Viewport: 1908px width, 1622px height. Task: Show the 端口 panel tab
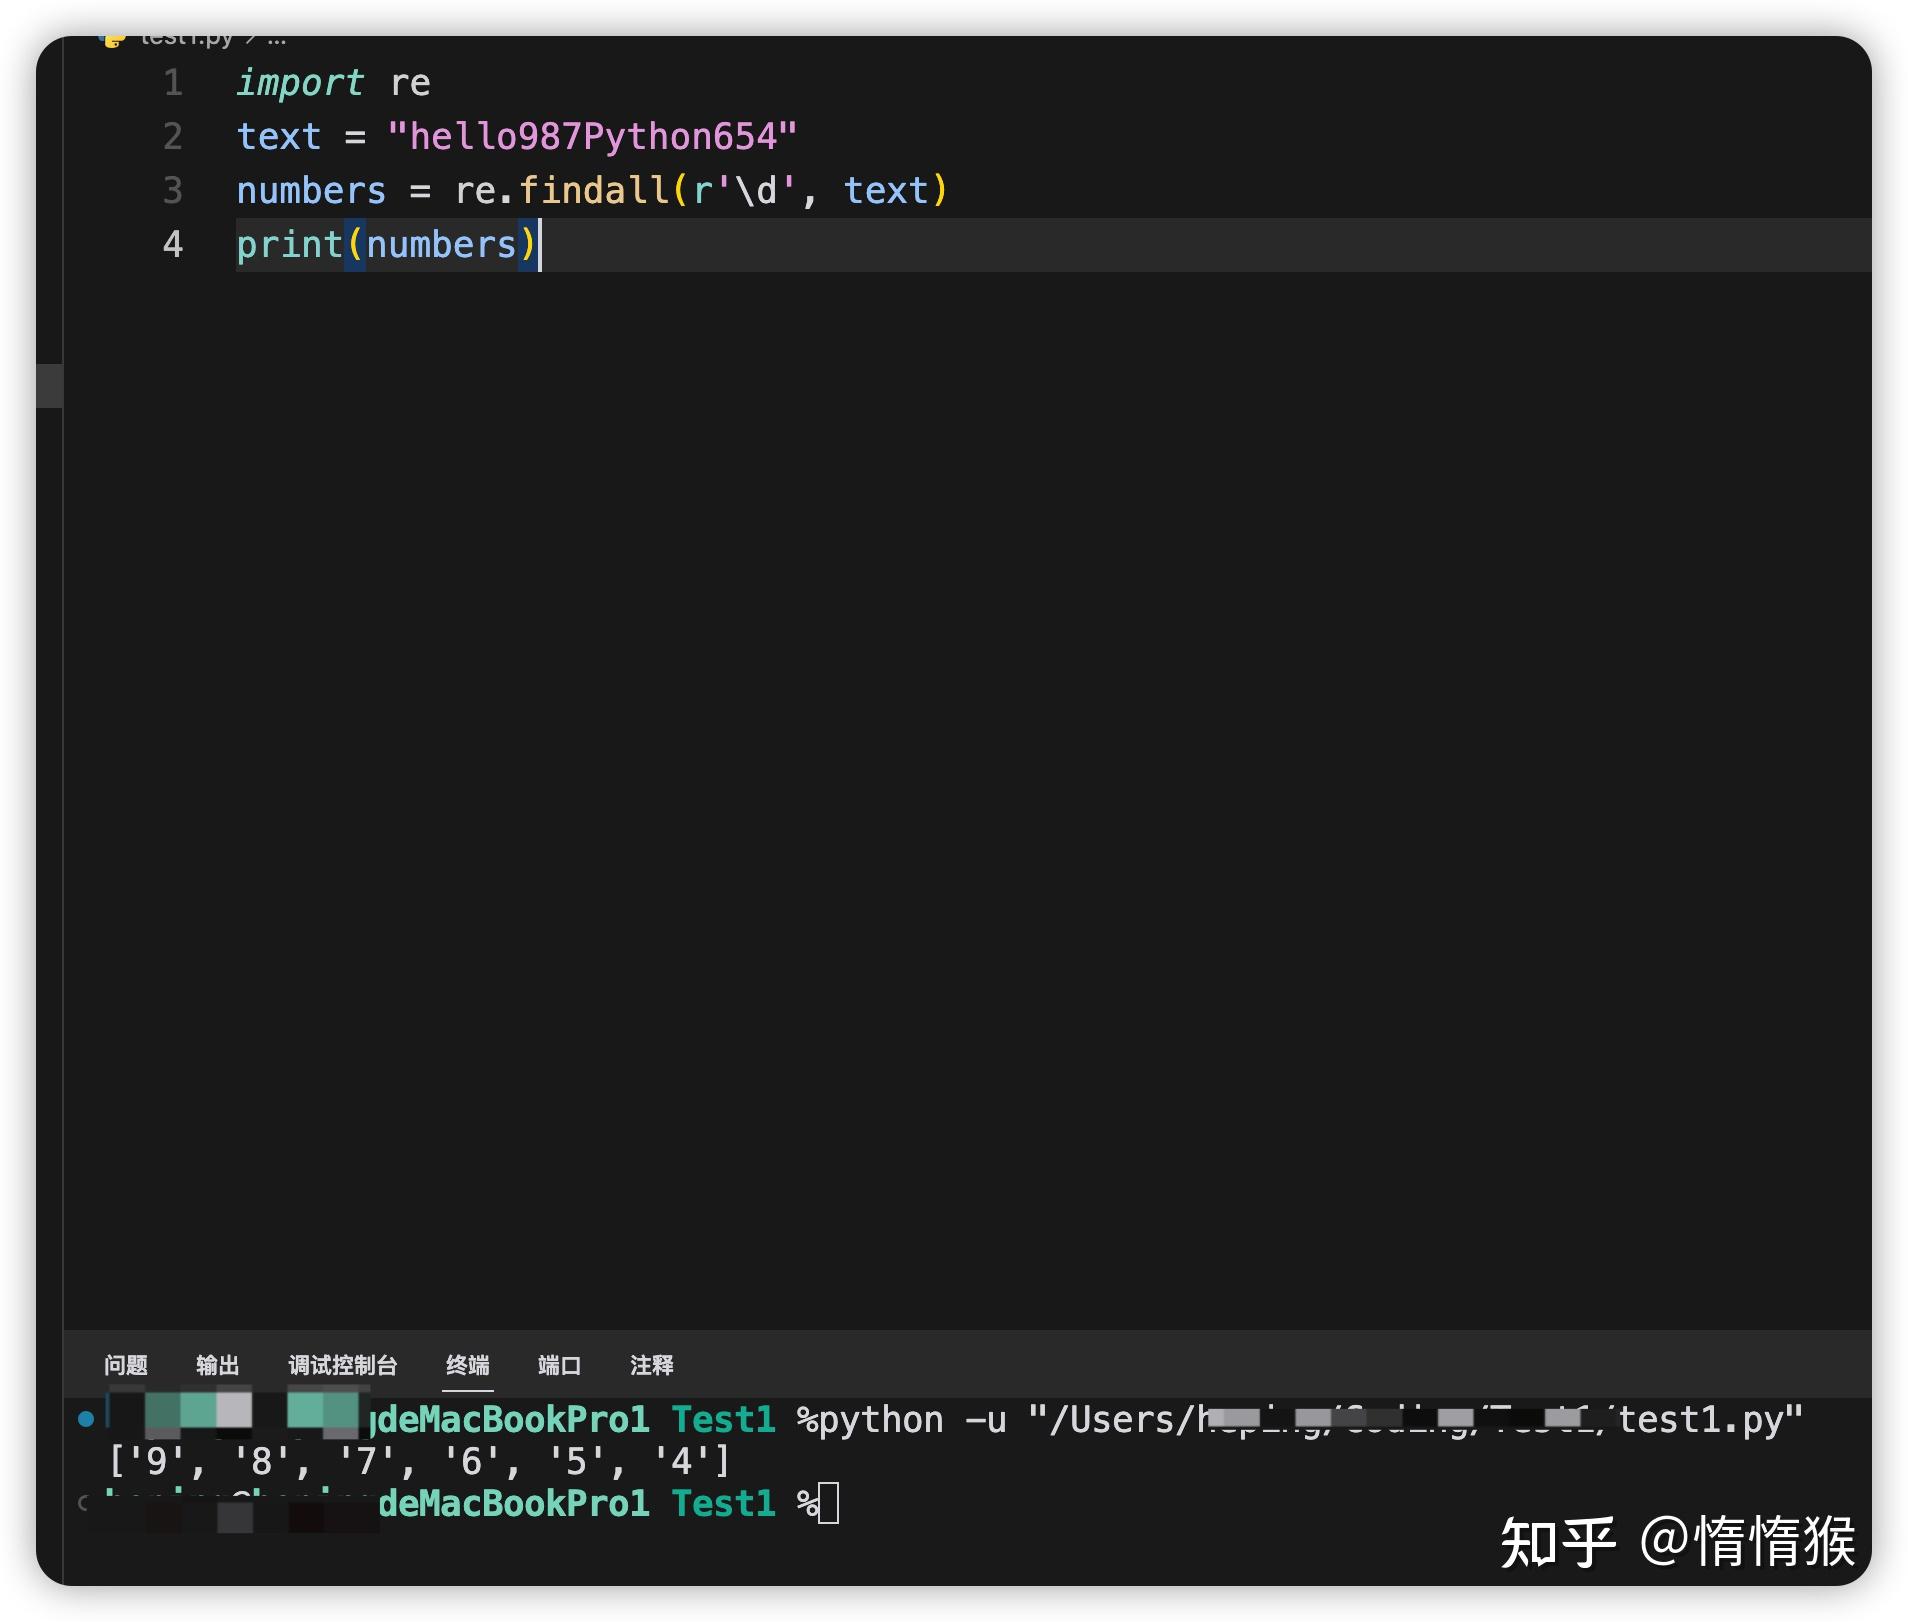[559, 1365]
